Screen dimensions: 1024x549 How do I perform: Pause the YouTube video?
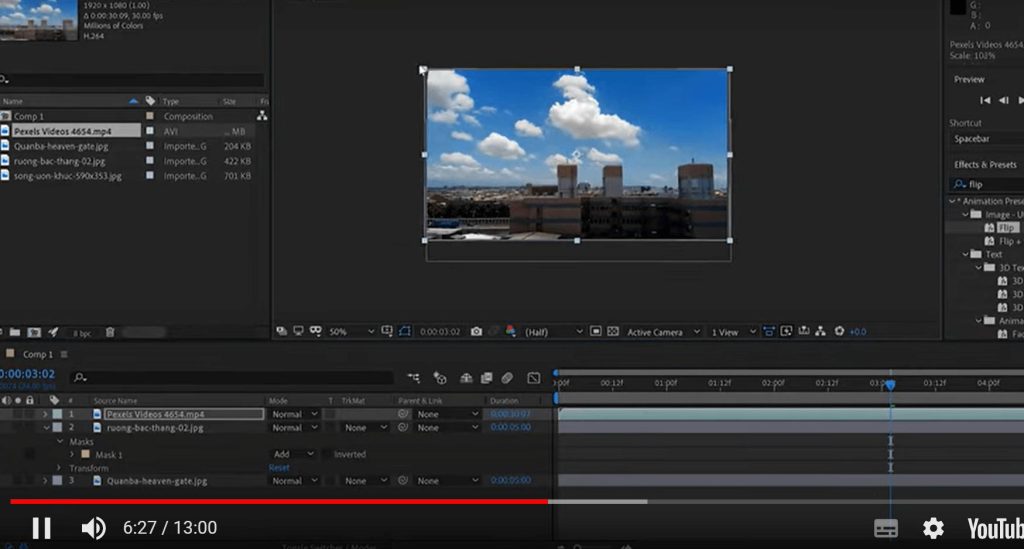point(42,528)
